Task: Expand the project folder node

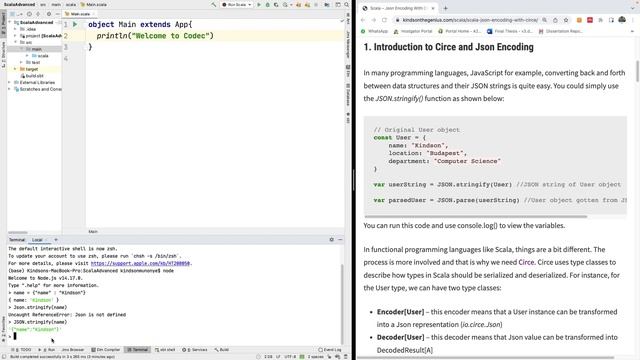Action: (16, 36)
